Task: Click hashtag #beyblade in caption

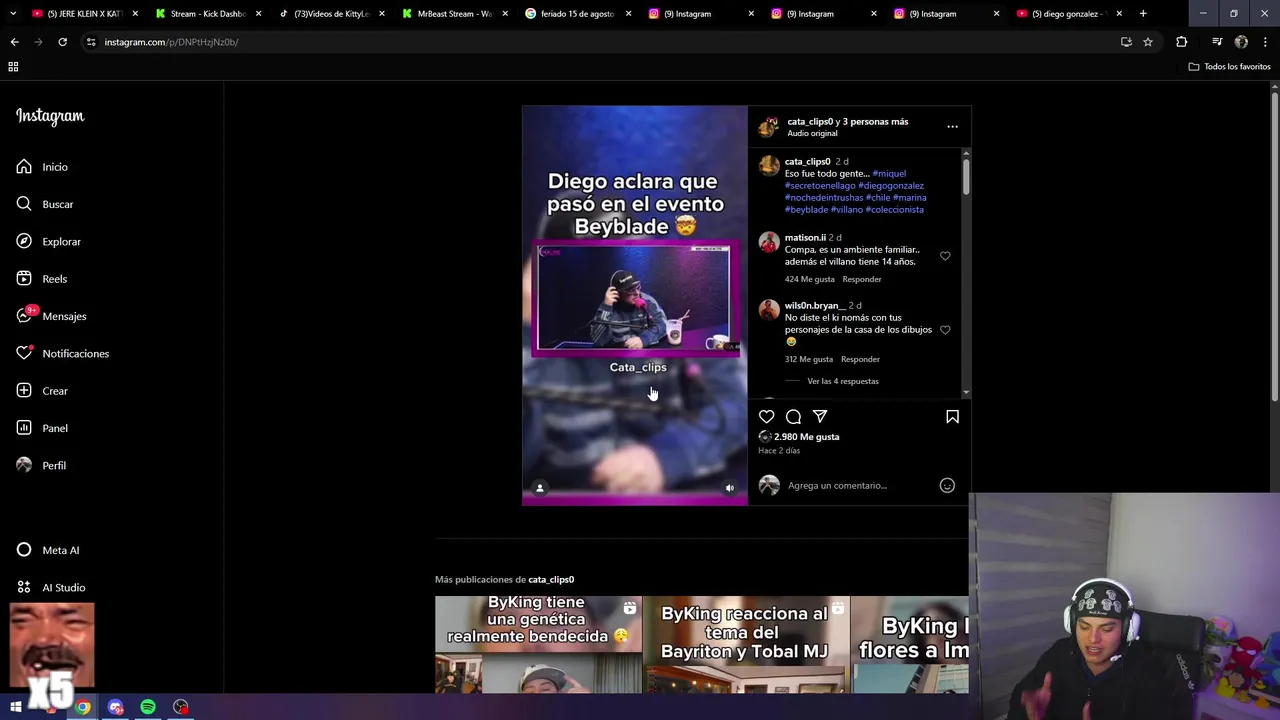Action: (806, 210)
